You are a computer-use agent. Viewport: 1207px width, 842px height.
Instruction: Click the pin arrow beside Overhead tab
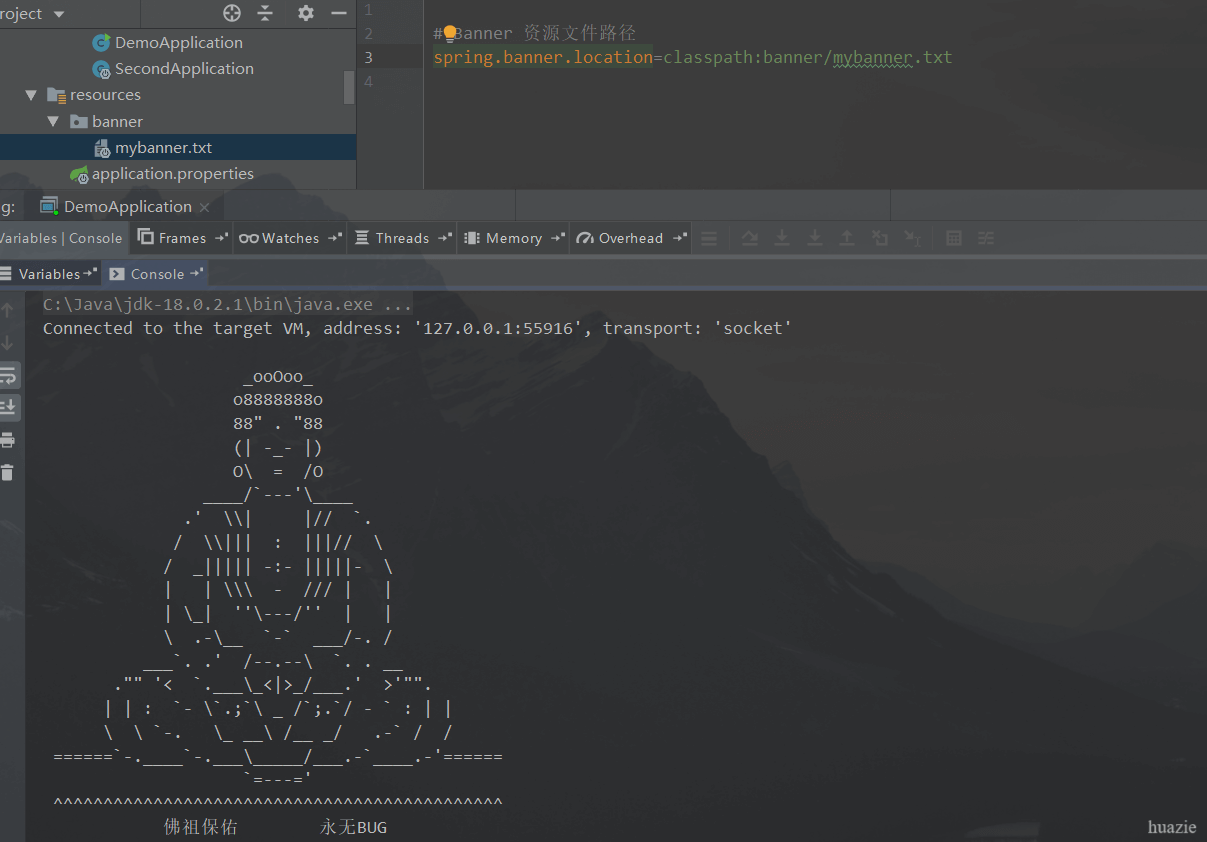pos(679,238)
